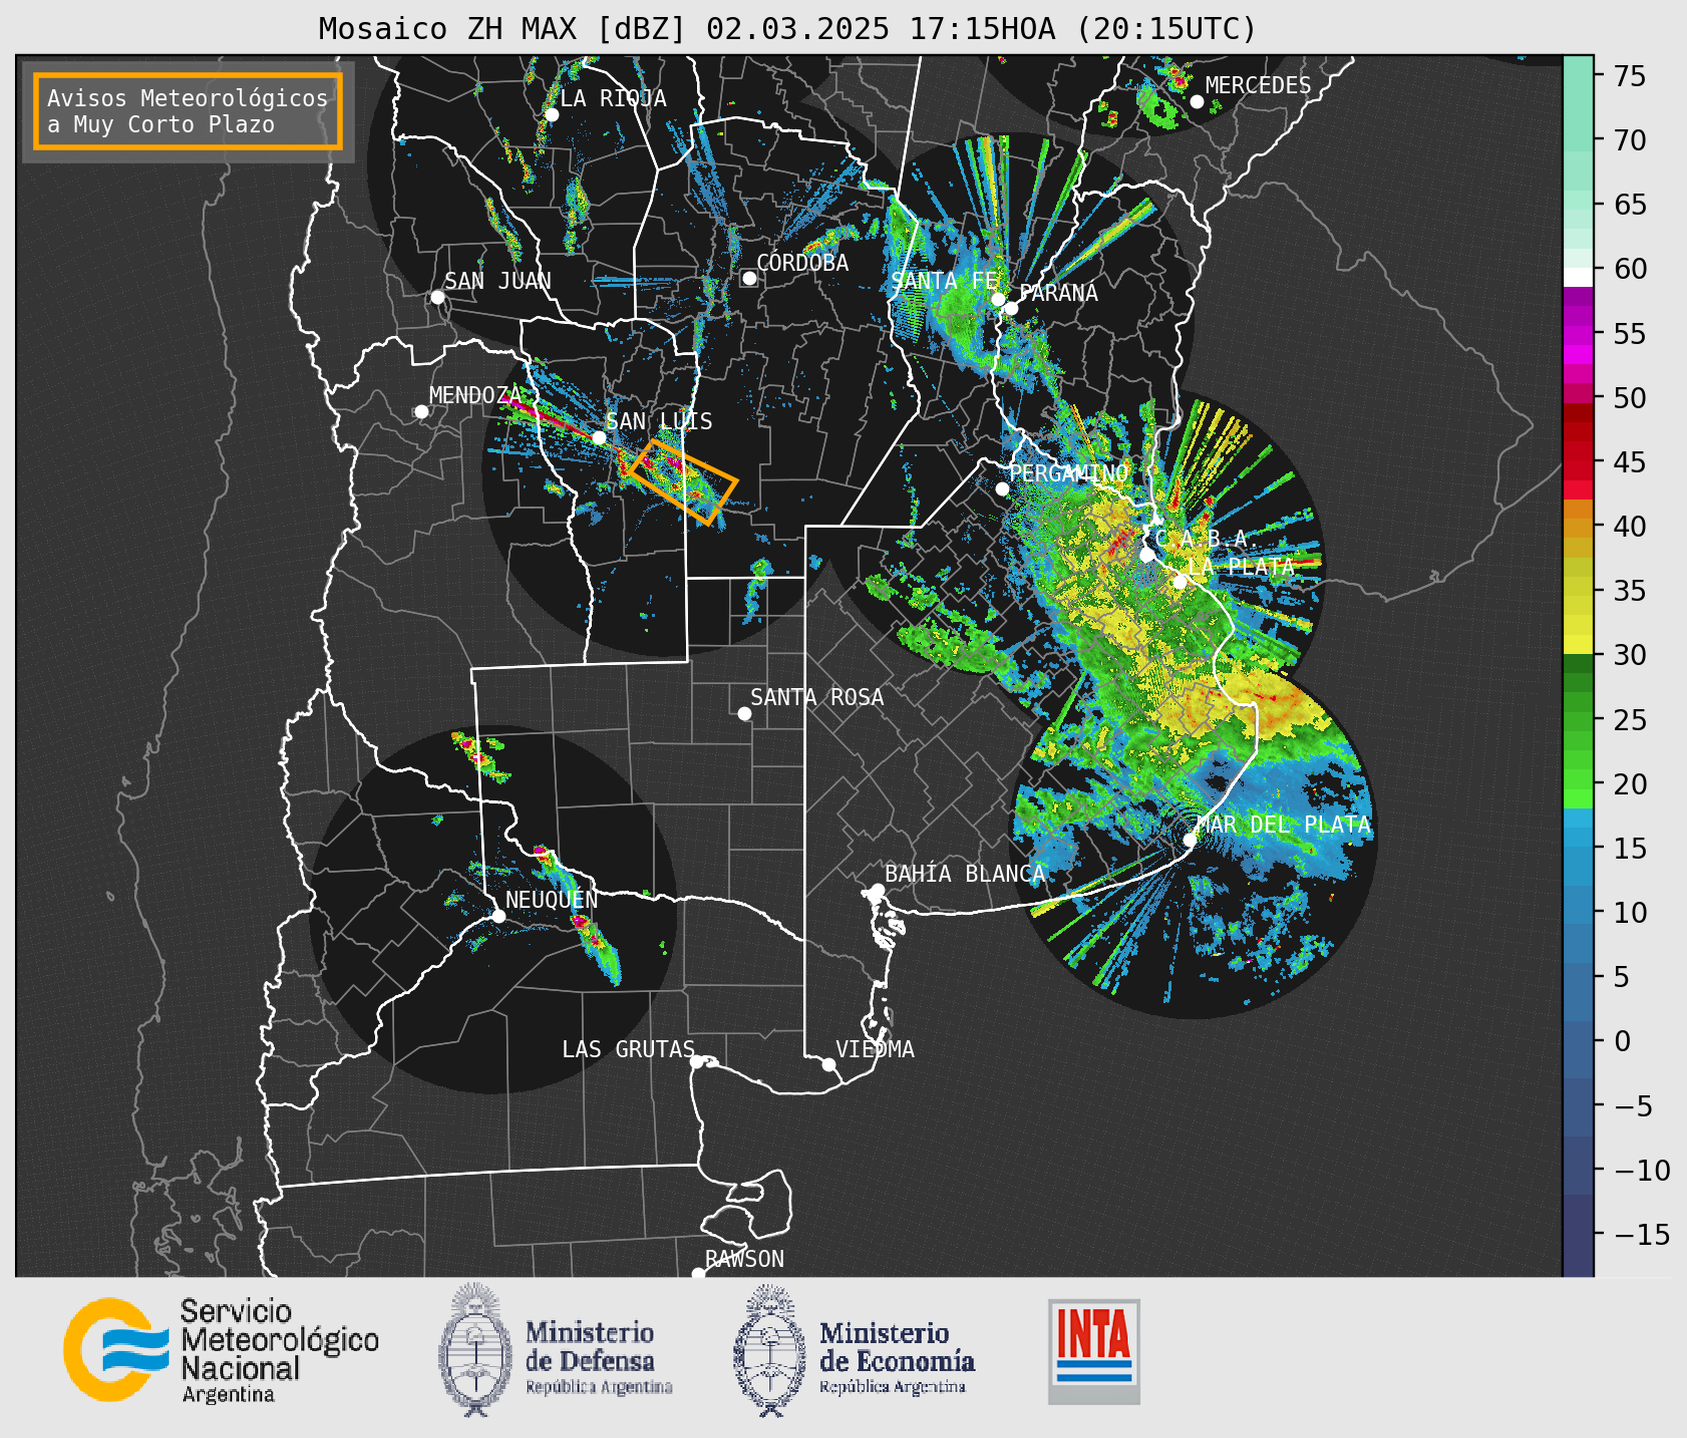Click the BAHÍA BLANCA city marker dot
1687x1438 pixels.
coord(877,890)
